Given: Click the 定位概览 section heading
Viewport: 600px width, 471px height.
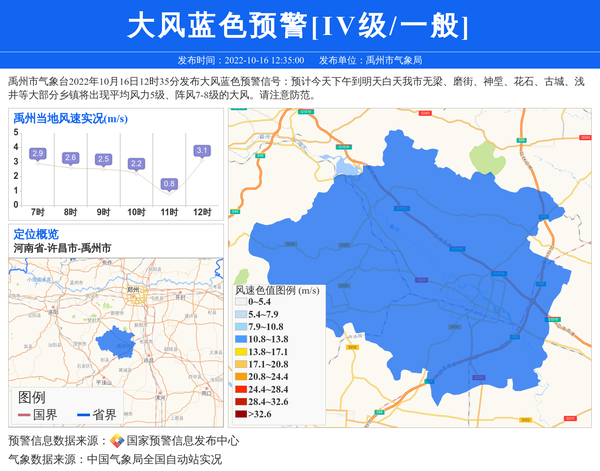Looking at the screenshot, I should coord(36,234).
